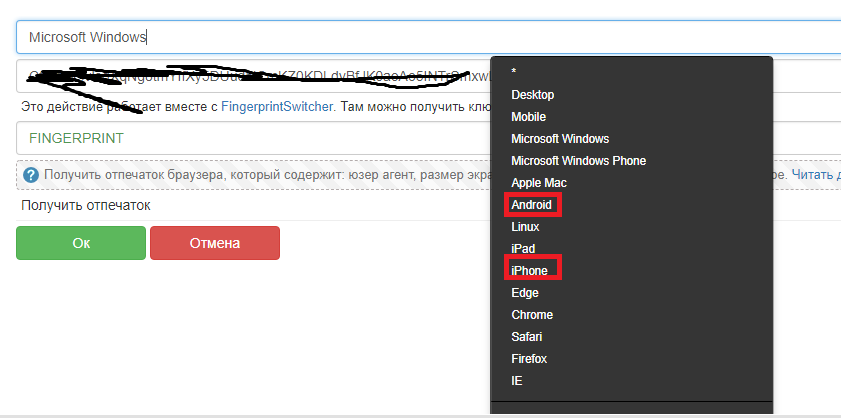Click the FINGERPRINT variable input field
Viewport: 841px width, 418px height.
click(250, 138)
